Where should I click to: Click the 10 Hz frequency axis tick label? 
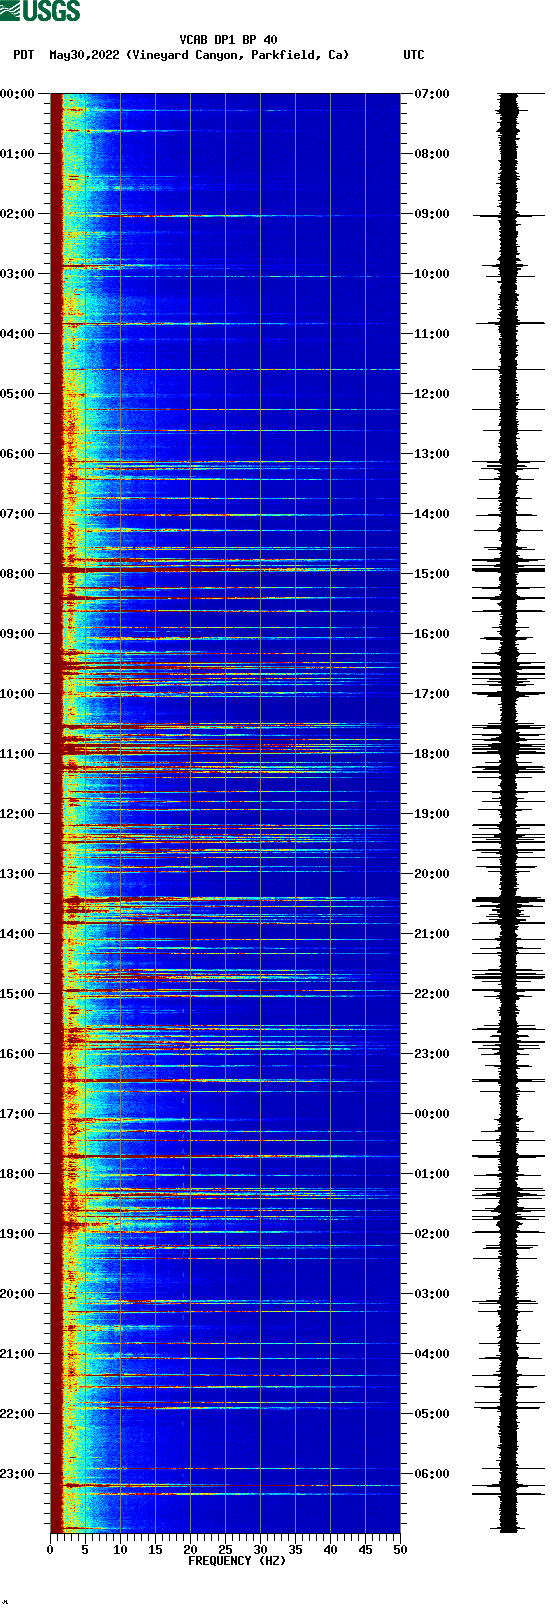click(x=120, y=1550)
